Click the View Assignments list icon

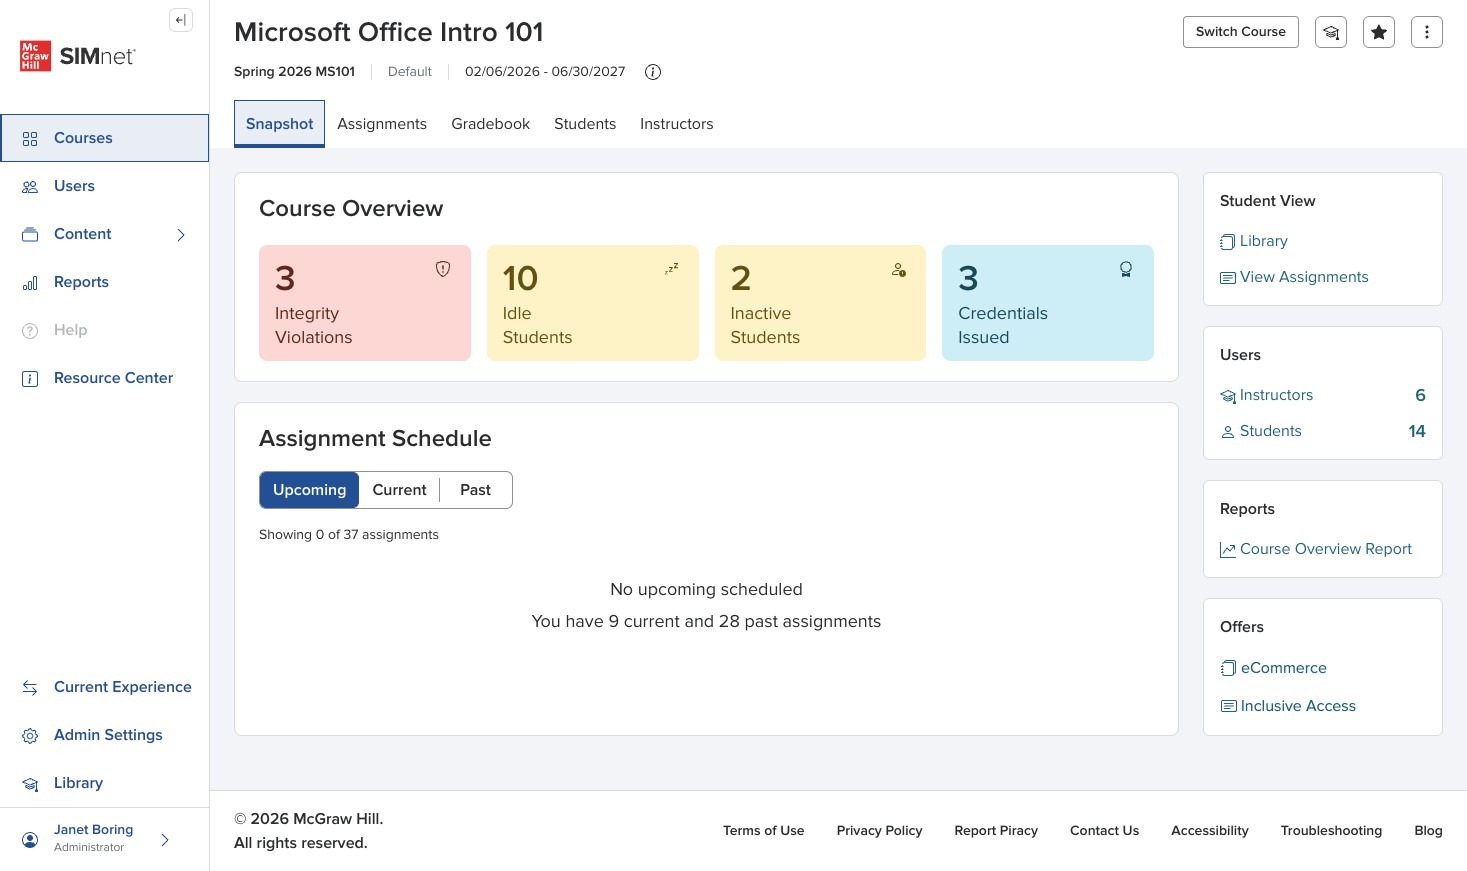tap(1228, 278)
